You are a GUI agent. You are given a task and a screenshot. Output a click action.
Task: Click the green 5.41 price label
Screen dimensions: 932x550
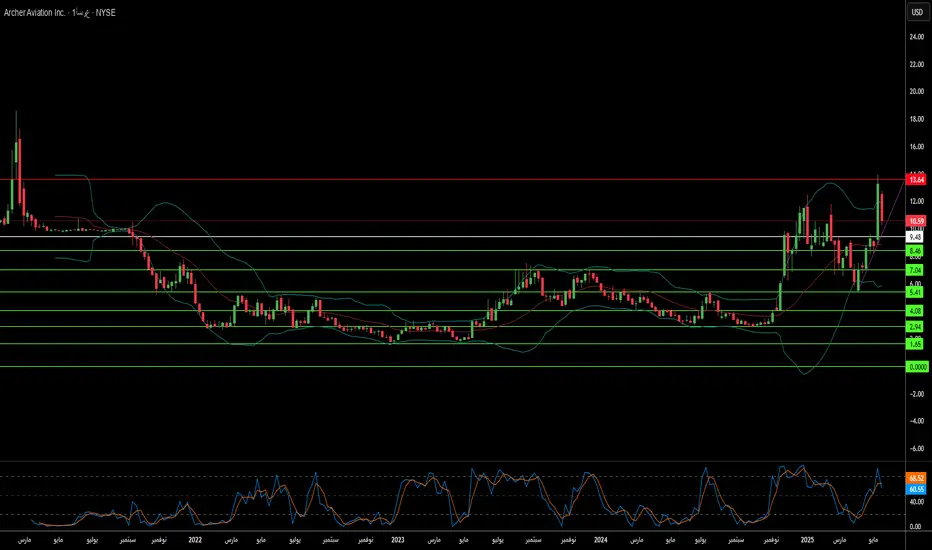(x=916, y=292)
